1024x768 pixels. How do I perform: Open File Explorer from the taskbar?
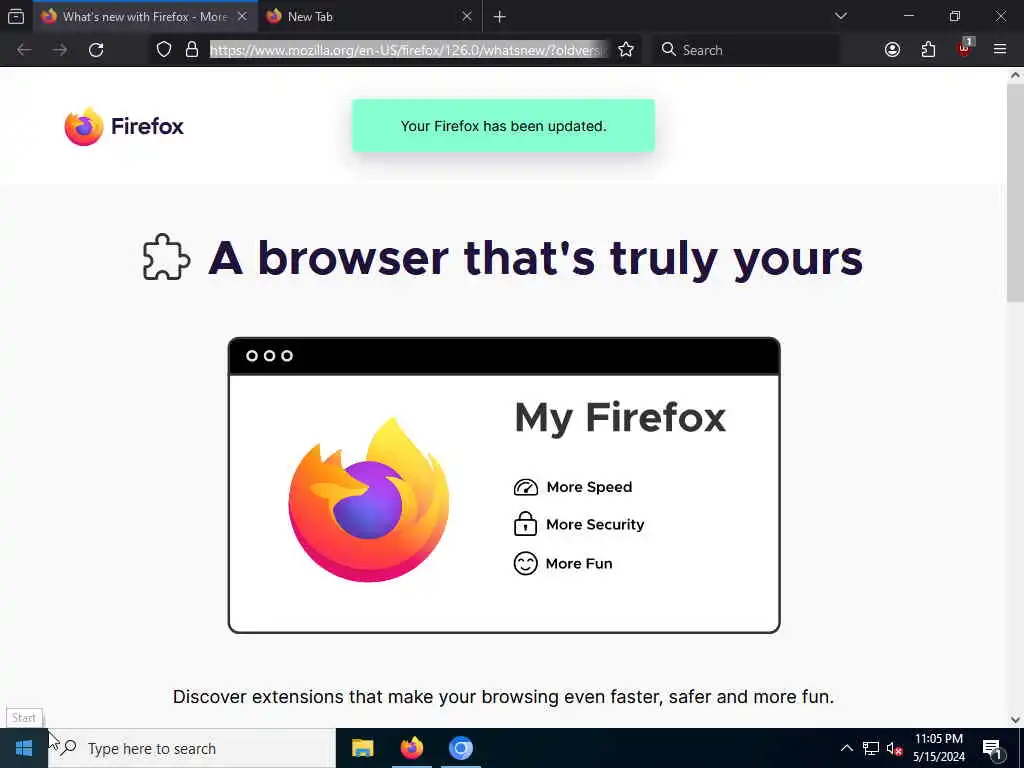tap(362, 748)
